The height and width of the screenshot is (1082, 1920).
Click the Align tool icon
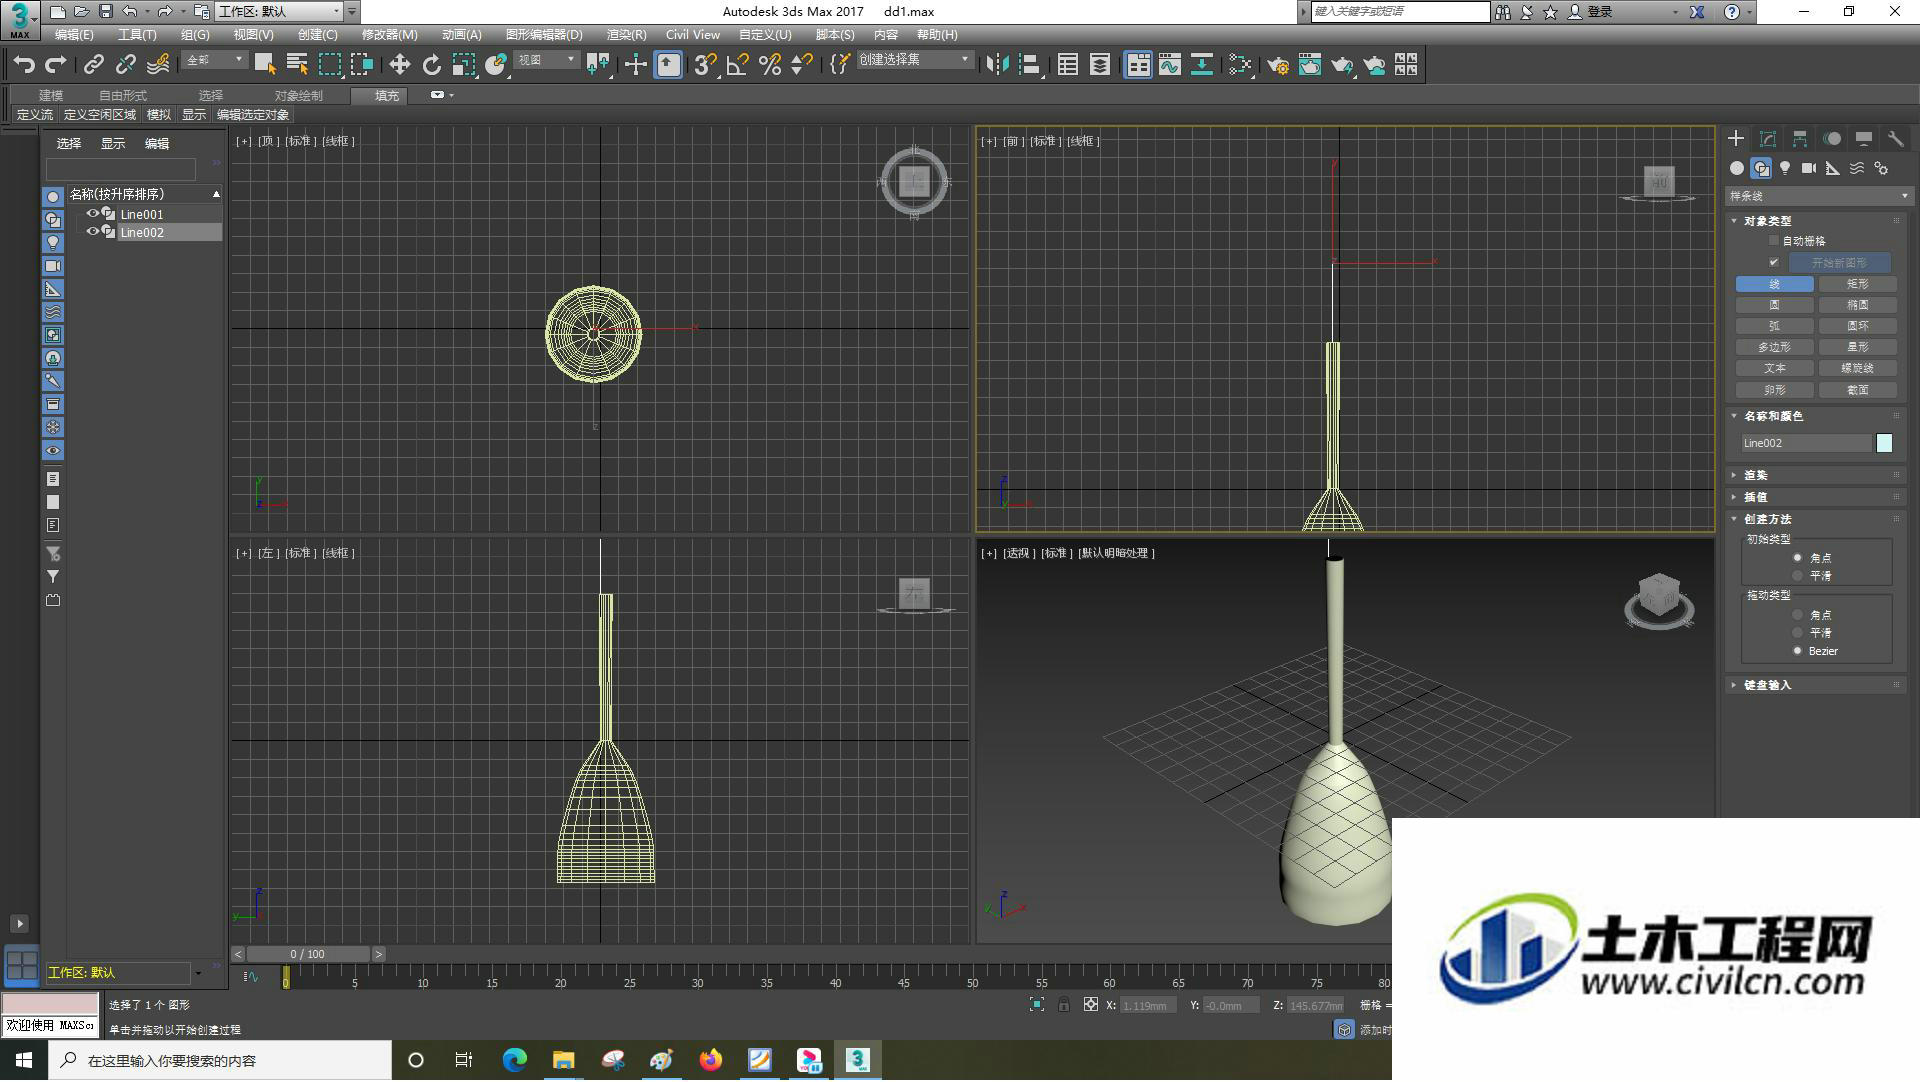pos(1029,65)
